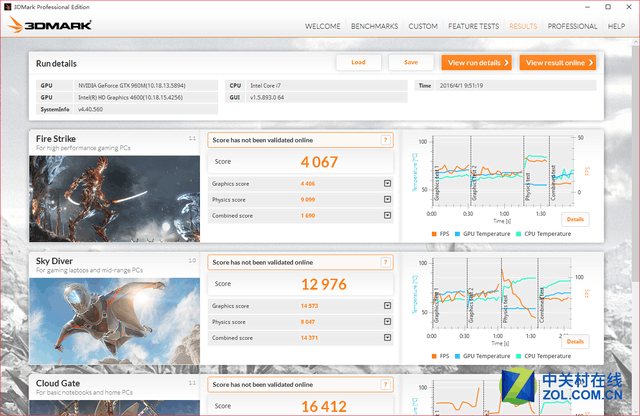Screen dimensions: 640x416
Task: Click the NVIDIA GeForce GTX 960M GPU field
Action: pos(146,85)
